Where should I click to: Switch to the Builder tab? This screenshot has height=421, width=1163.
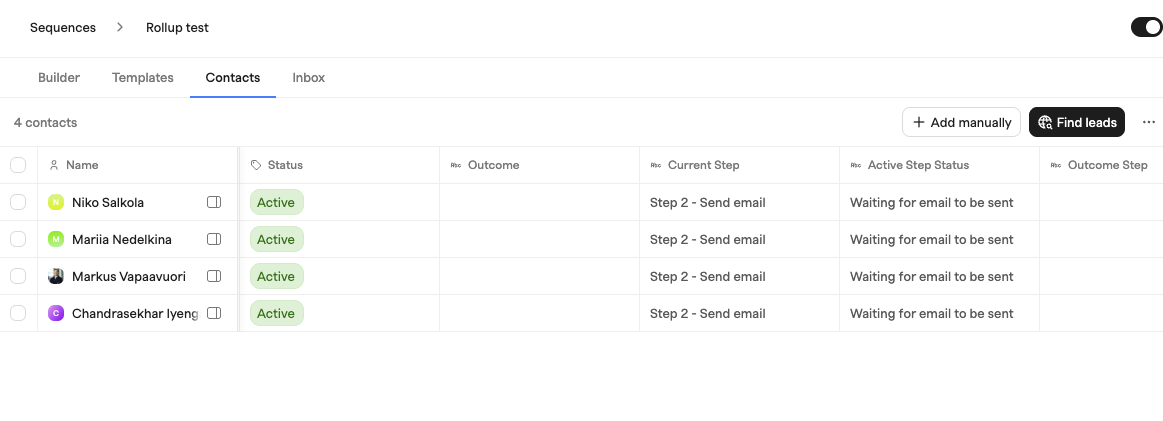tap(59, 78)
